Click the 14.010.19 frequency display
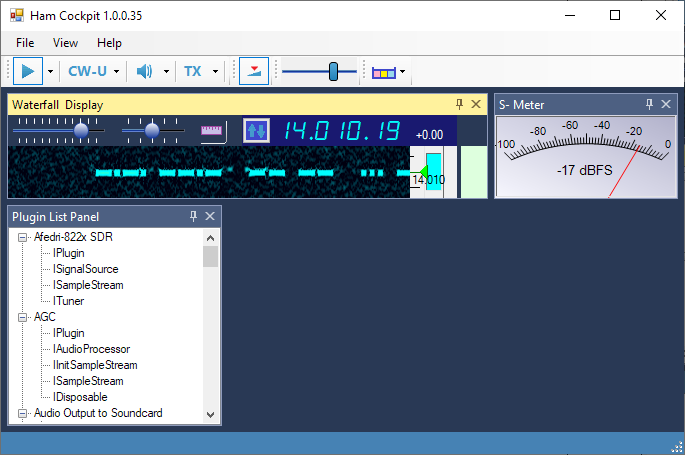Screen dimensions: 685x455 tap(341, 131)
